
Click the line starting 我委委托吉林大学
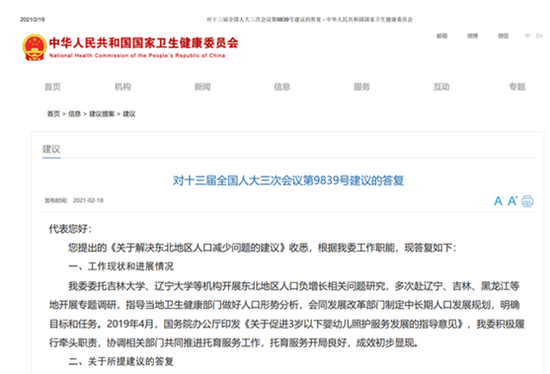pos(294,286)
